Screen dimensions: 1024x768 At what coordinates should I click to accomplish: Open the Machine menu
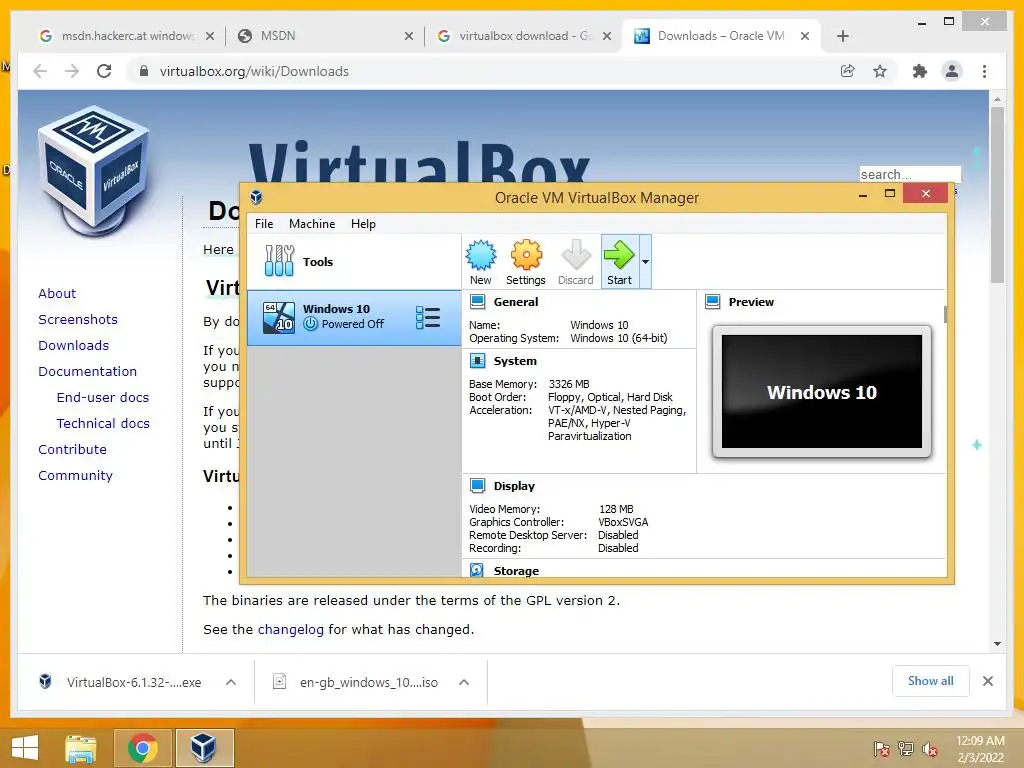tap(312, 224)
